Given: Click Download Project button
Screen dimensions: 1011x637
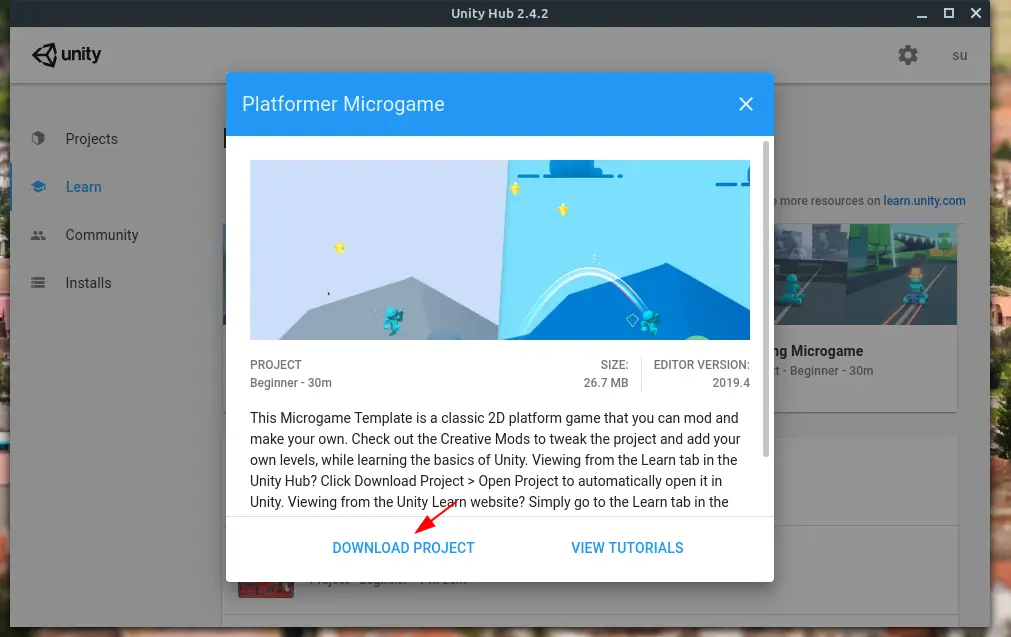Looking at the screenshot, I should 404,547.
